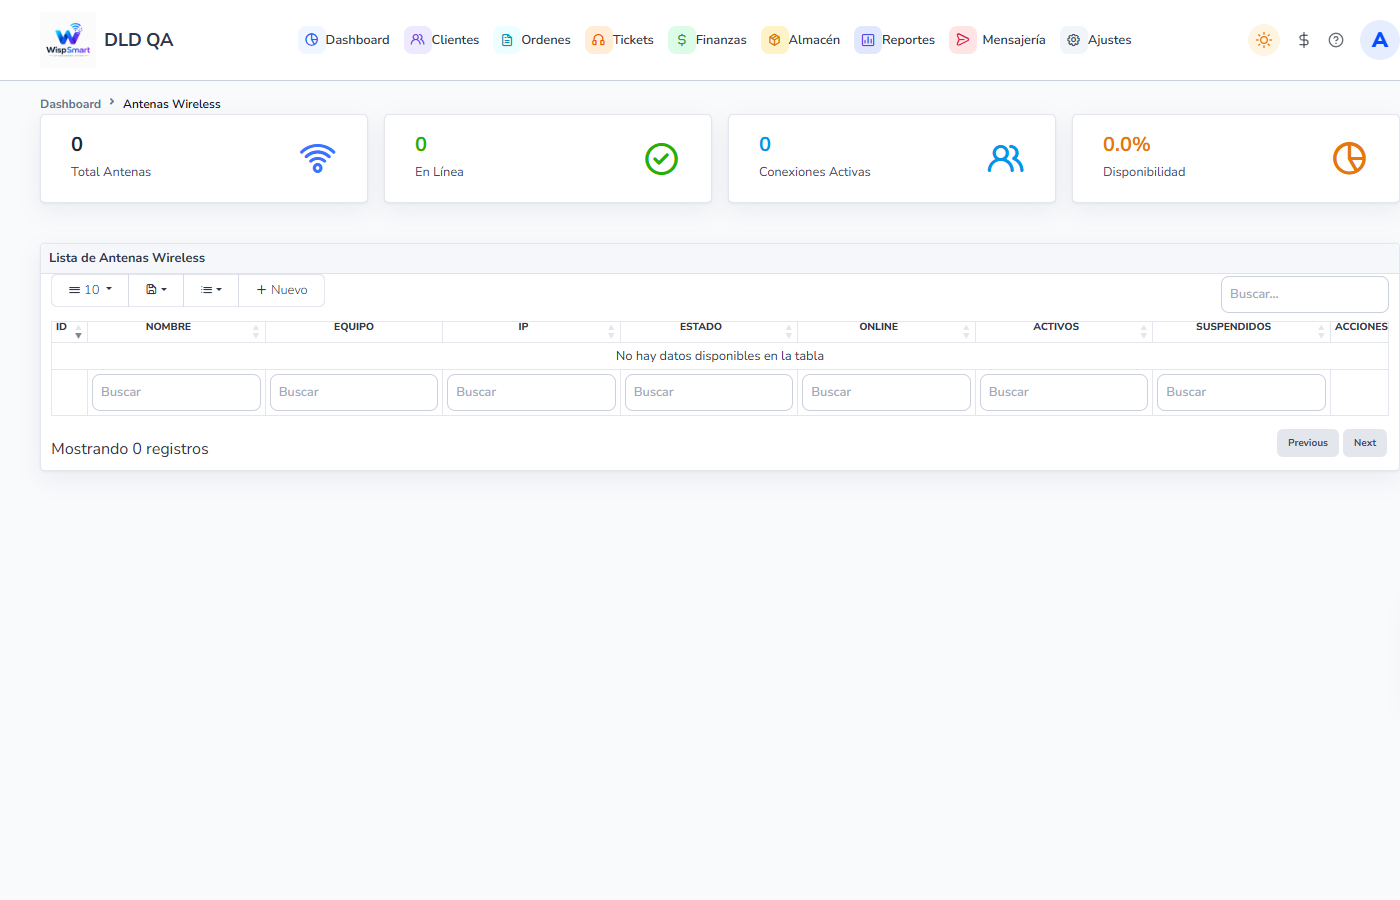Screen dimensions: 1400x900
Task: Click the dollar sign icon in header
Action: pyautogui.click(x=1304, y=40)
